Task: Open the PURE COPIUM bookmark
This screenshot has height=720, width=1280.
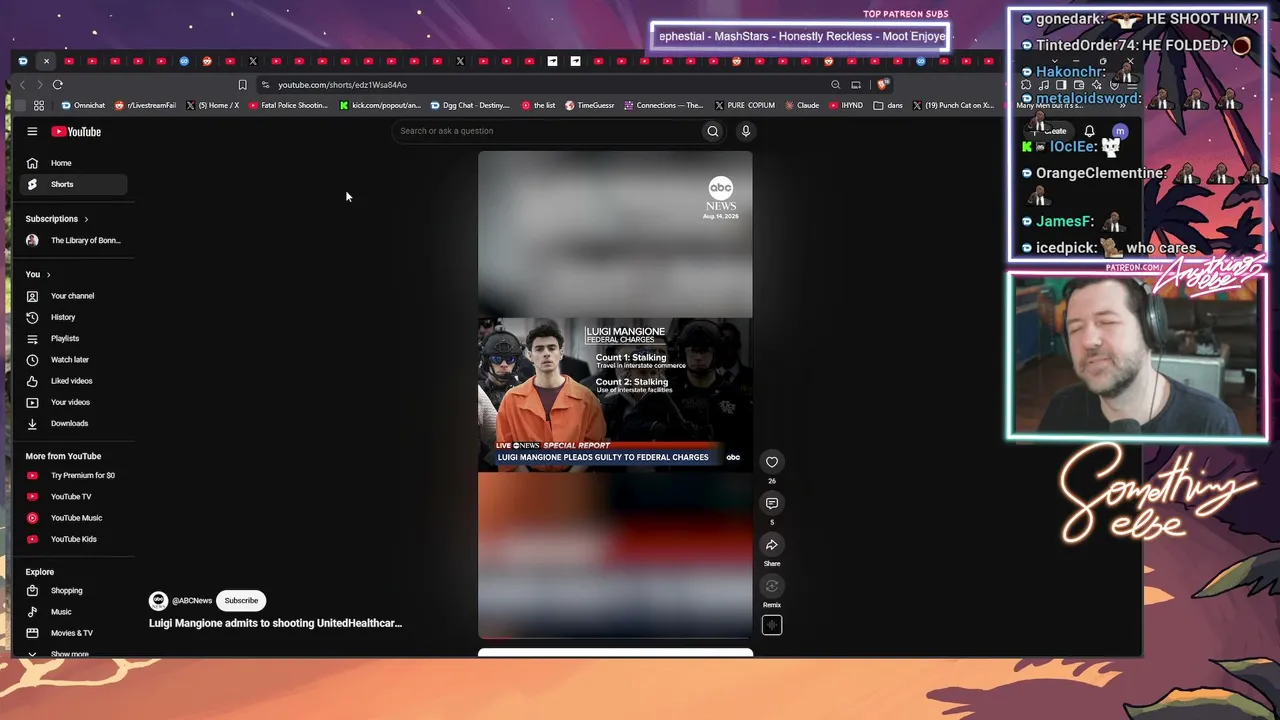Action: point(744,105)
